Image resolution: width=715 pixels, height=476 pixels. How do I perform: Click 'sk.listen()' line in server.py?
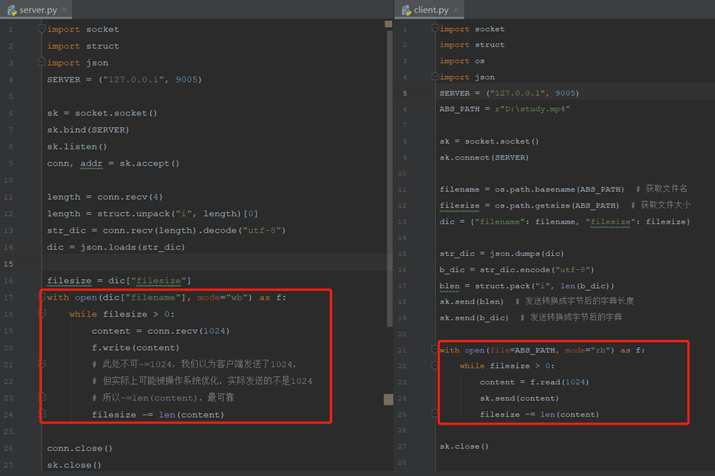77,147
